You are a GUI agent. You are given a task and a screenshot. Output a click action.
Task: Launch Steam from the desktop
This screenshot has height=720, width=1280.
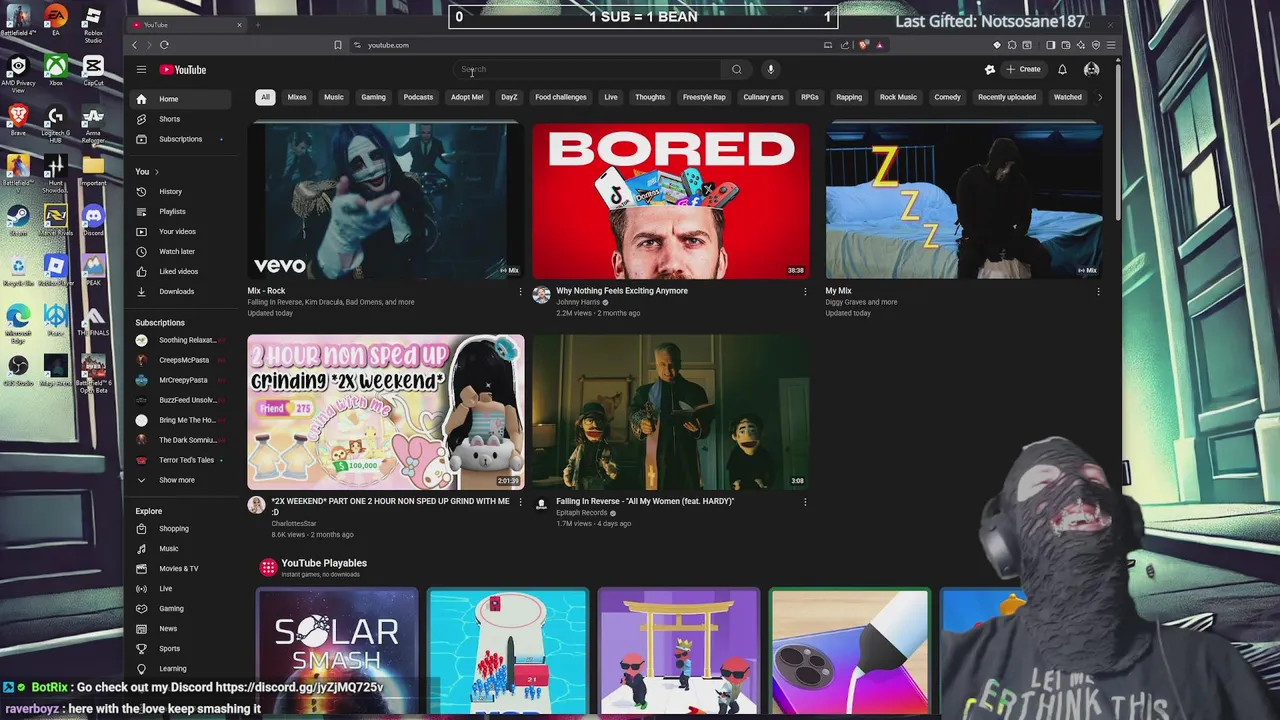point(18,219)
